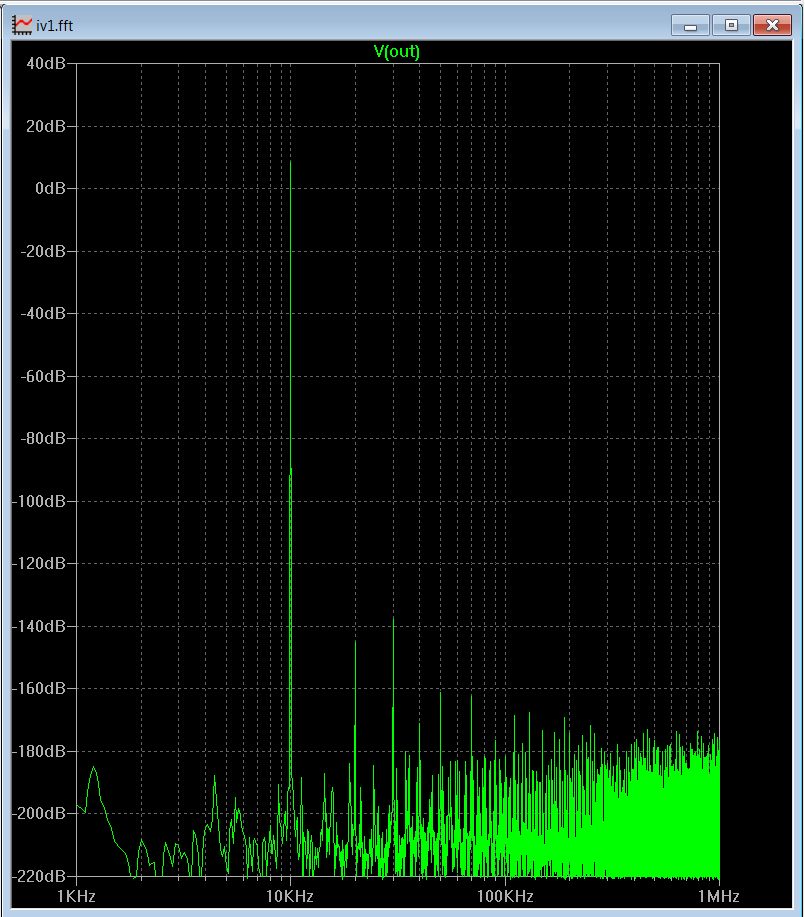Click the 0dB axis label
The image size is (805, 917).
[50, 188]
